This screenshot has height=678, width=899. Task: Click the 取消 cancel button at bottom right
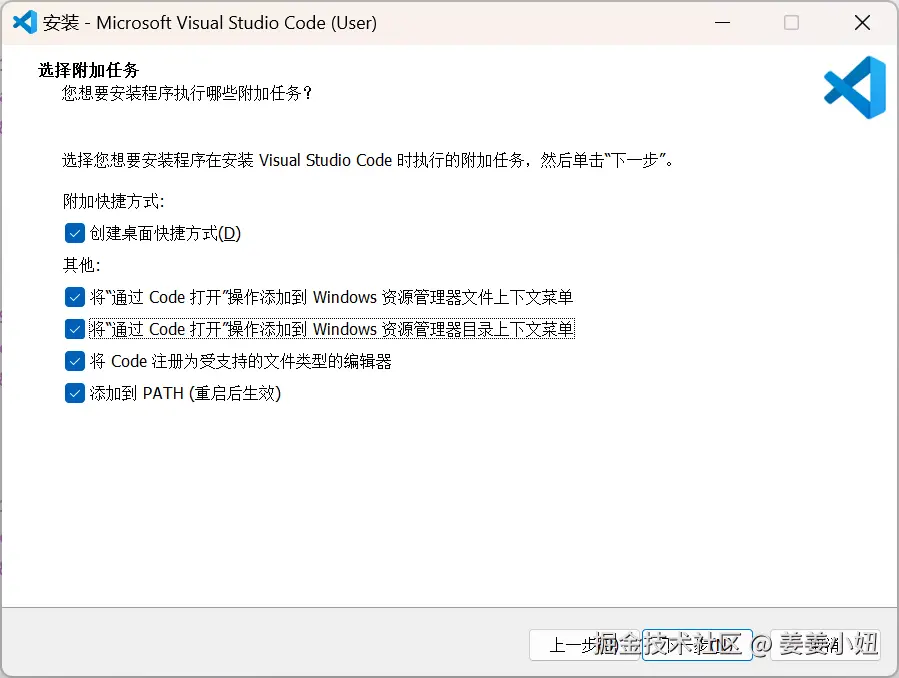click(825, 645)
